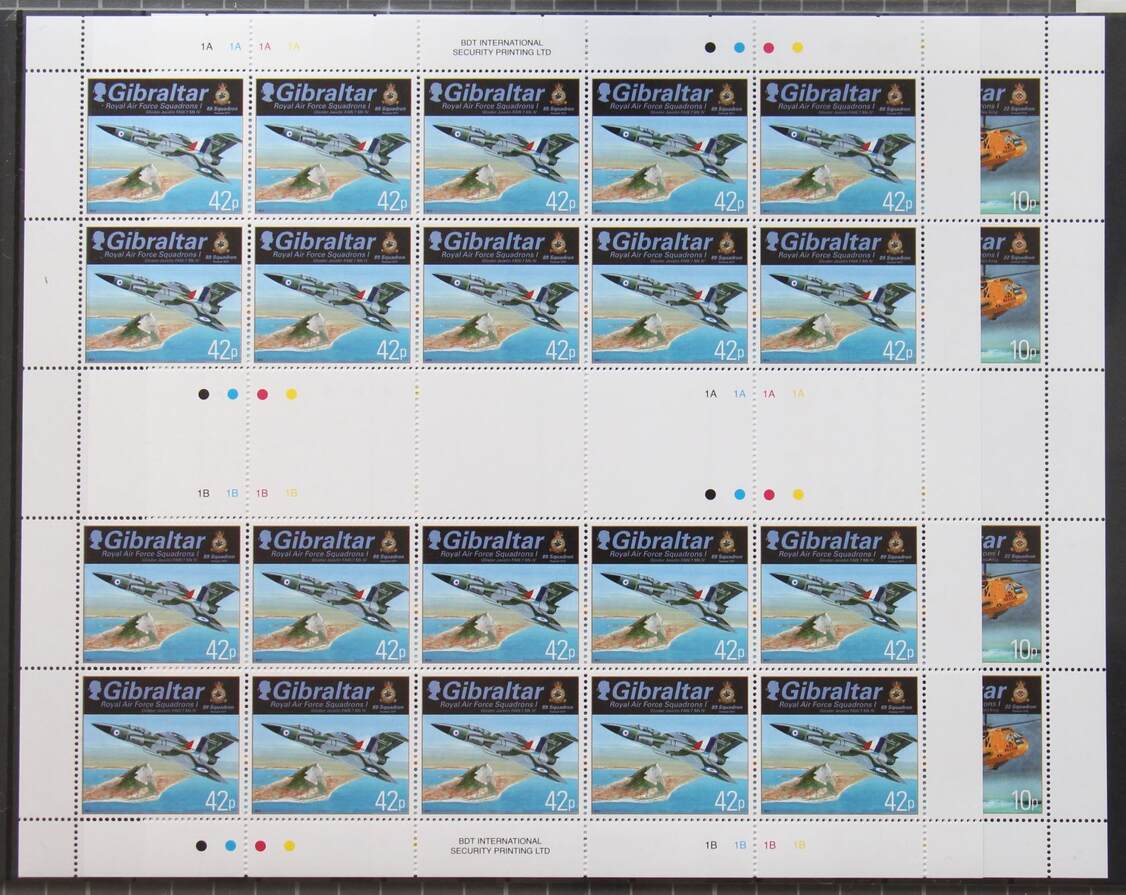This screenshot has height=895, width=1126.
Task: Pick the yellow color dot in the top margin
Action: (797, 47)
